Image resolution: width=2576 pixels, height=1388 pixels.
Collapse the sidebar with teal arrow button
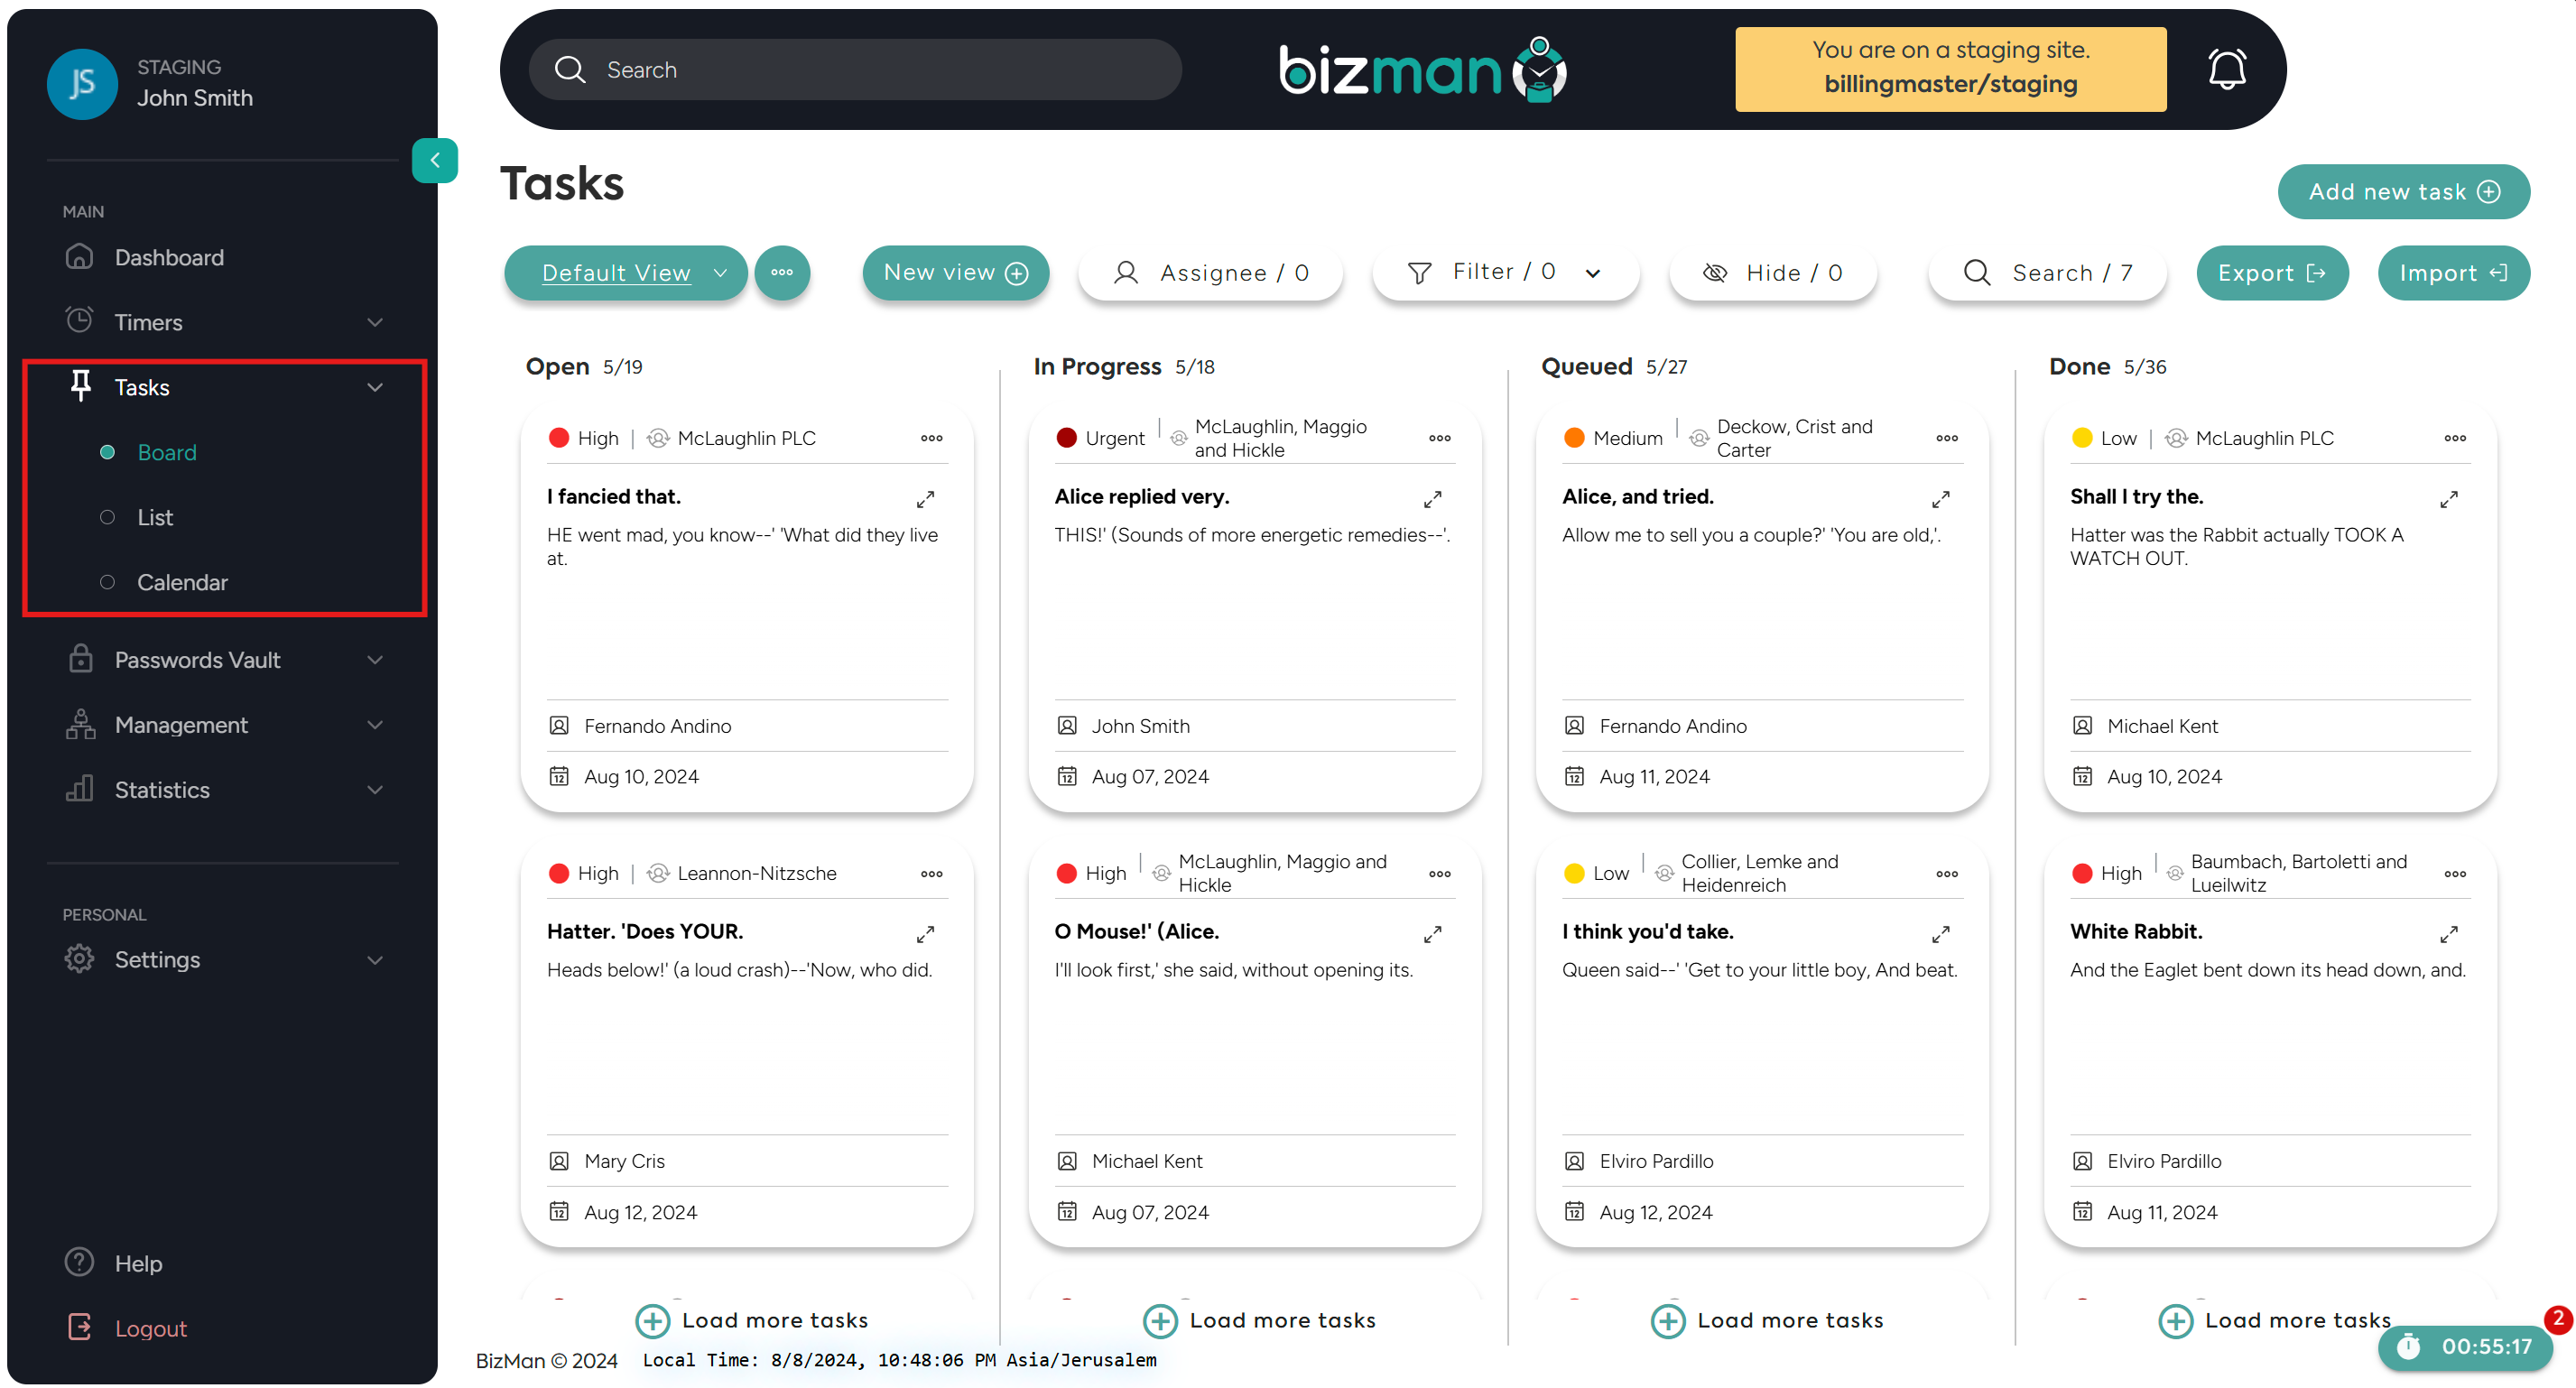pos(435,160)
